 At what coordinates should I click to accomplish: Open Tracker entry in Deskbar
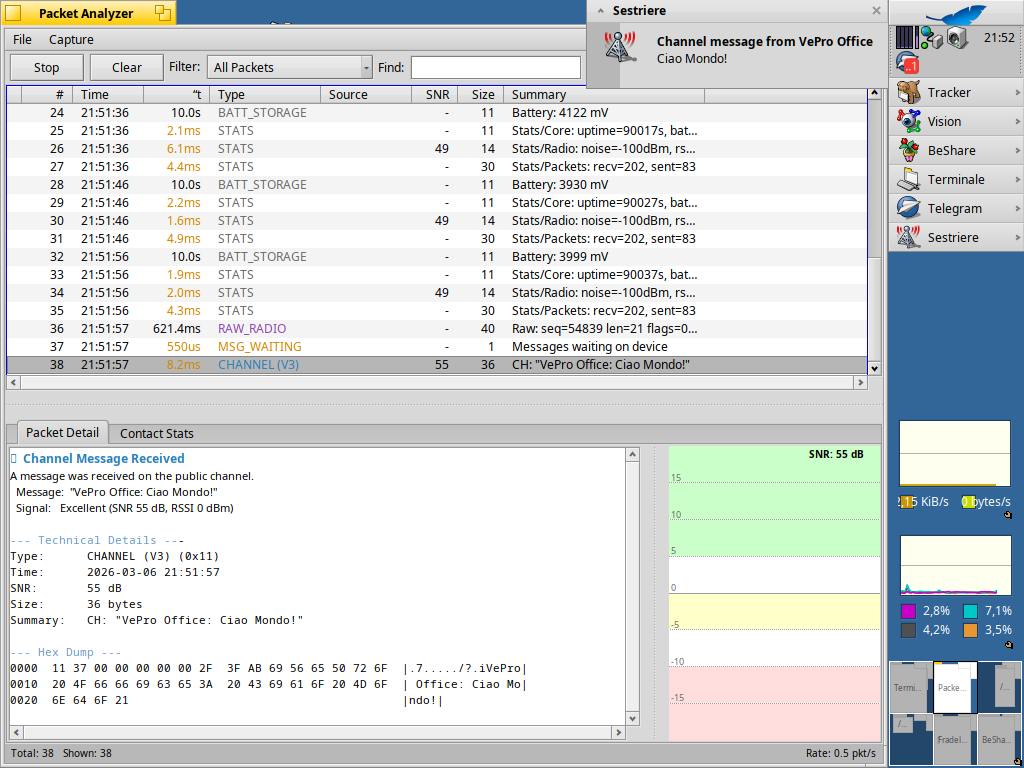coord(955,93)
